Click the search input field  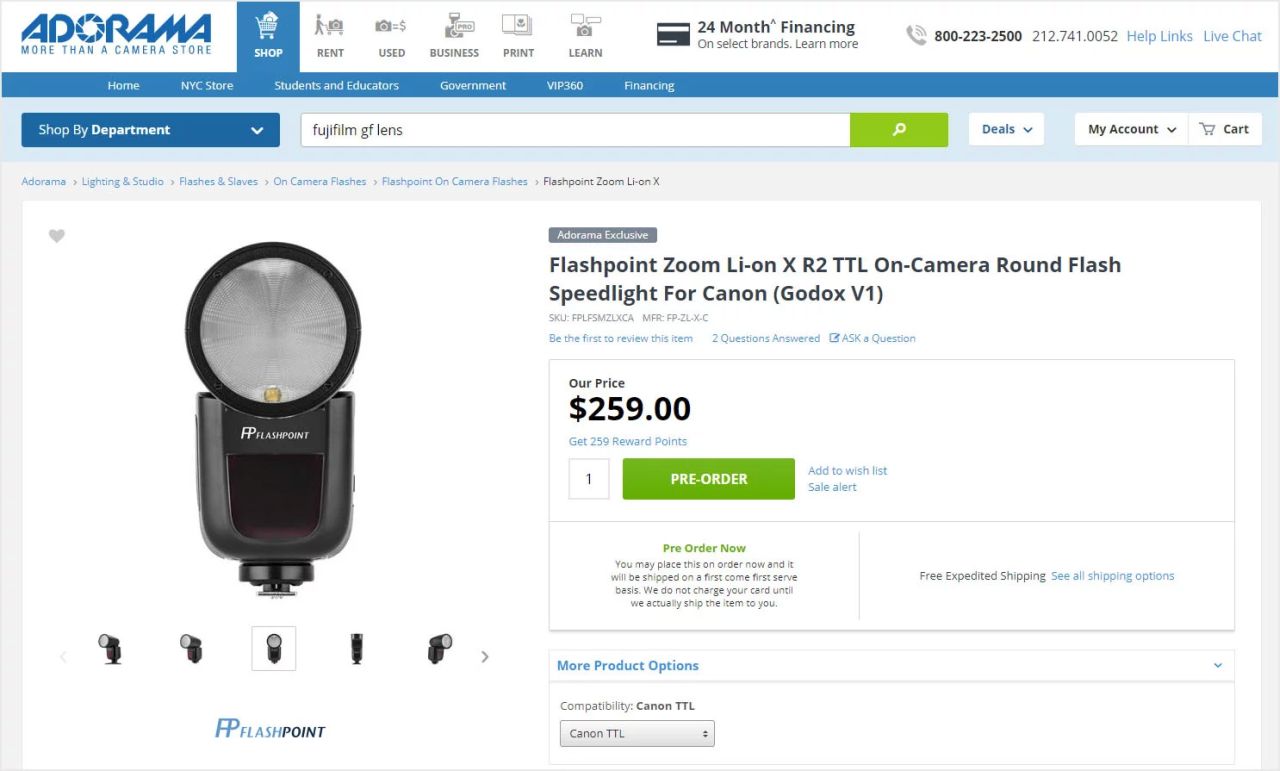(x=575, y=130)
